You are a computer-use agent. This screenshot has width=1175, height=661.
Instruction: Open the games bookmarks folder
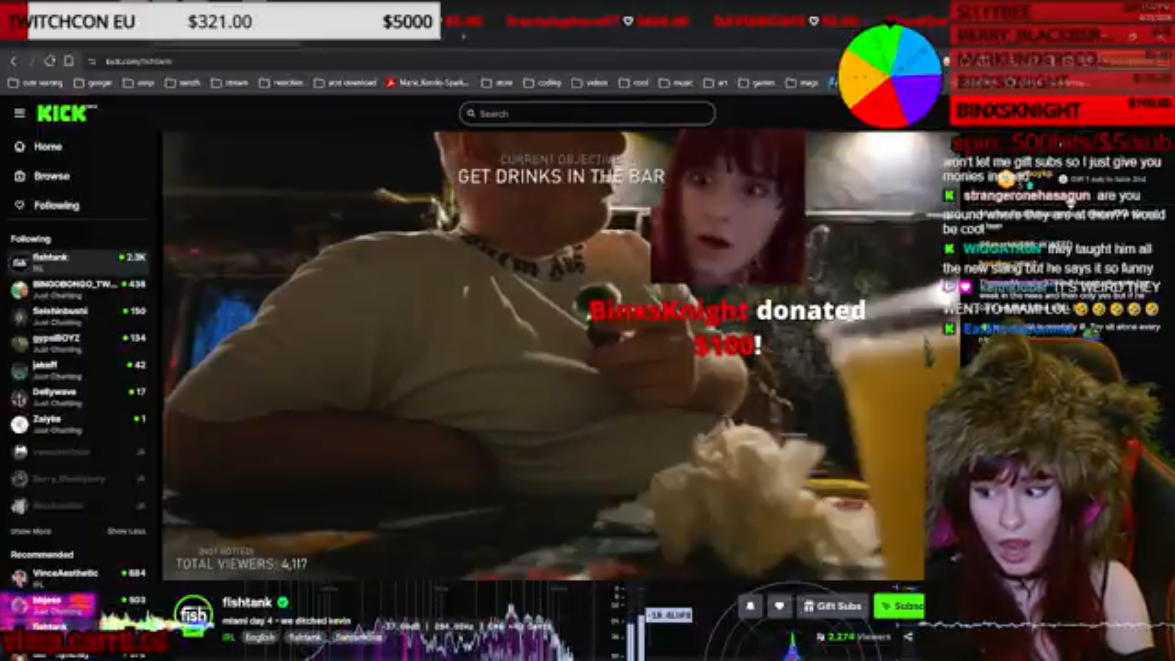[x=757, y=82]
